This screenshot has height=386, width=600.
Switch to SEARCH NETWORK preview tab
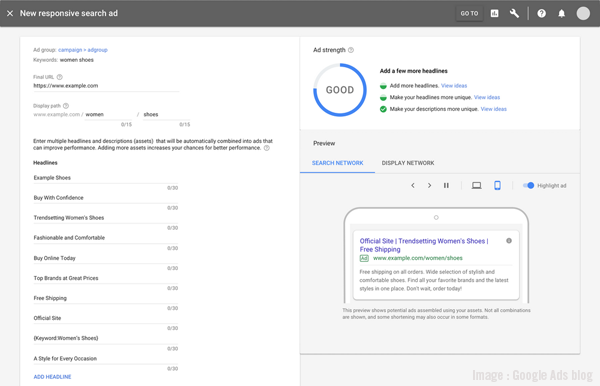(x=338, y=163)
